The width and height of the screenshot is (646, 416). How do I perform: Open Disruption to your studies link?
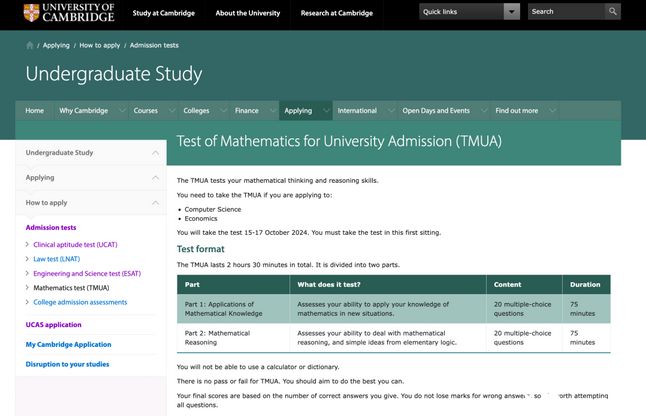pyautogui.click(x=67, y=364)
